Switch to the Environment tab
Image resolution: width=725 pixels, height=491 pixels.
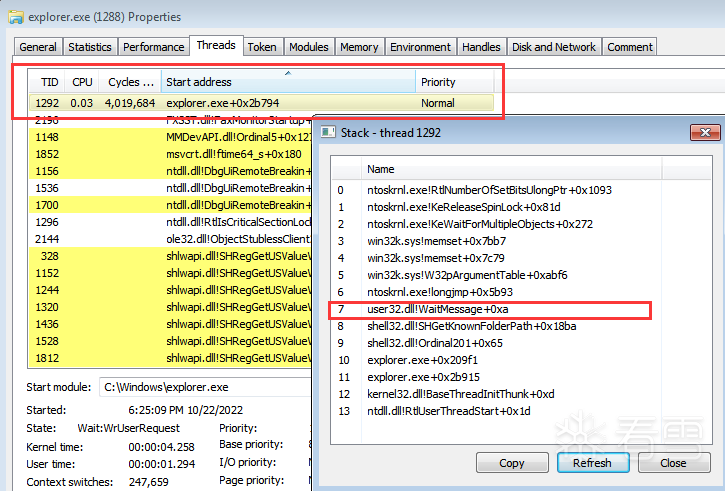pos(420,47)
